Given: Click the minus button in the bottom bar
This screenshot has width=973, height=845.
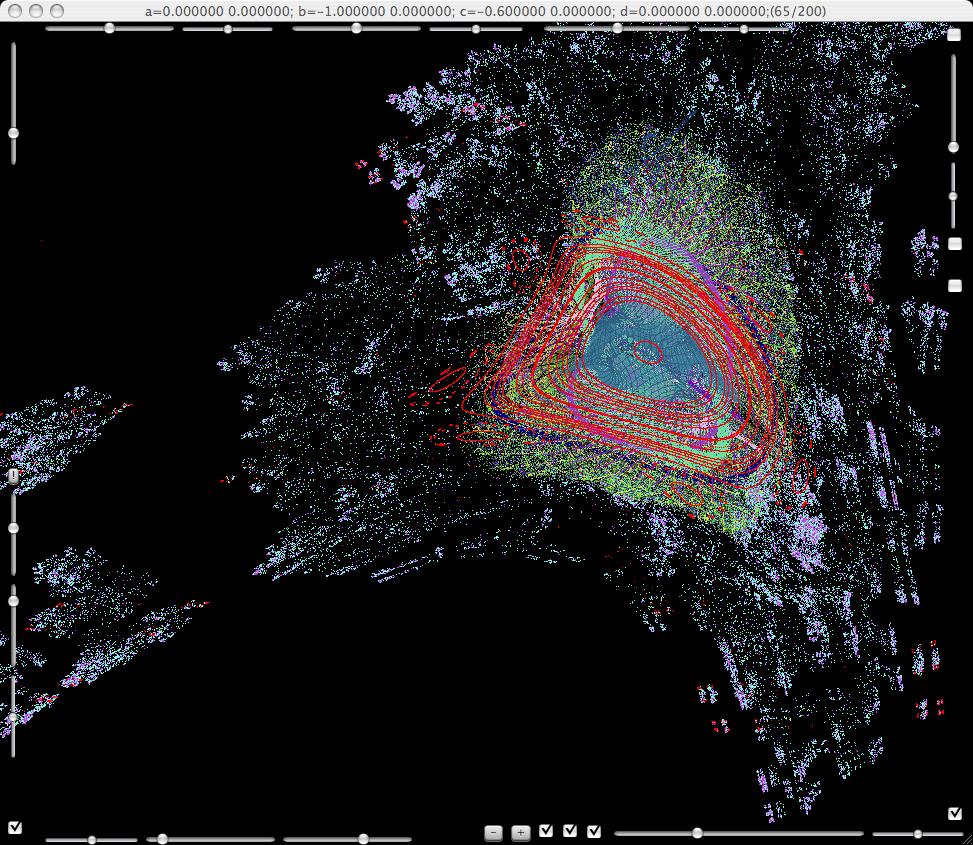Looking at the screenshot, I should pos(493,833).
